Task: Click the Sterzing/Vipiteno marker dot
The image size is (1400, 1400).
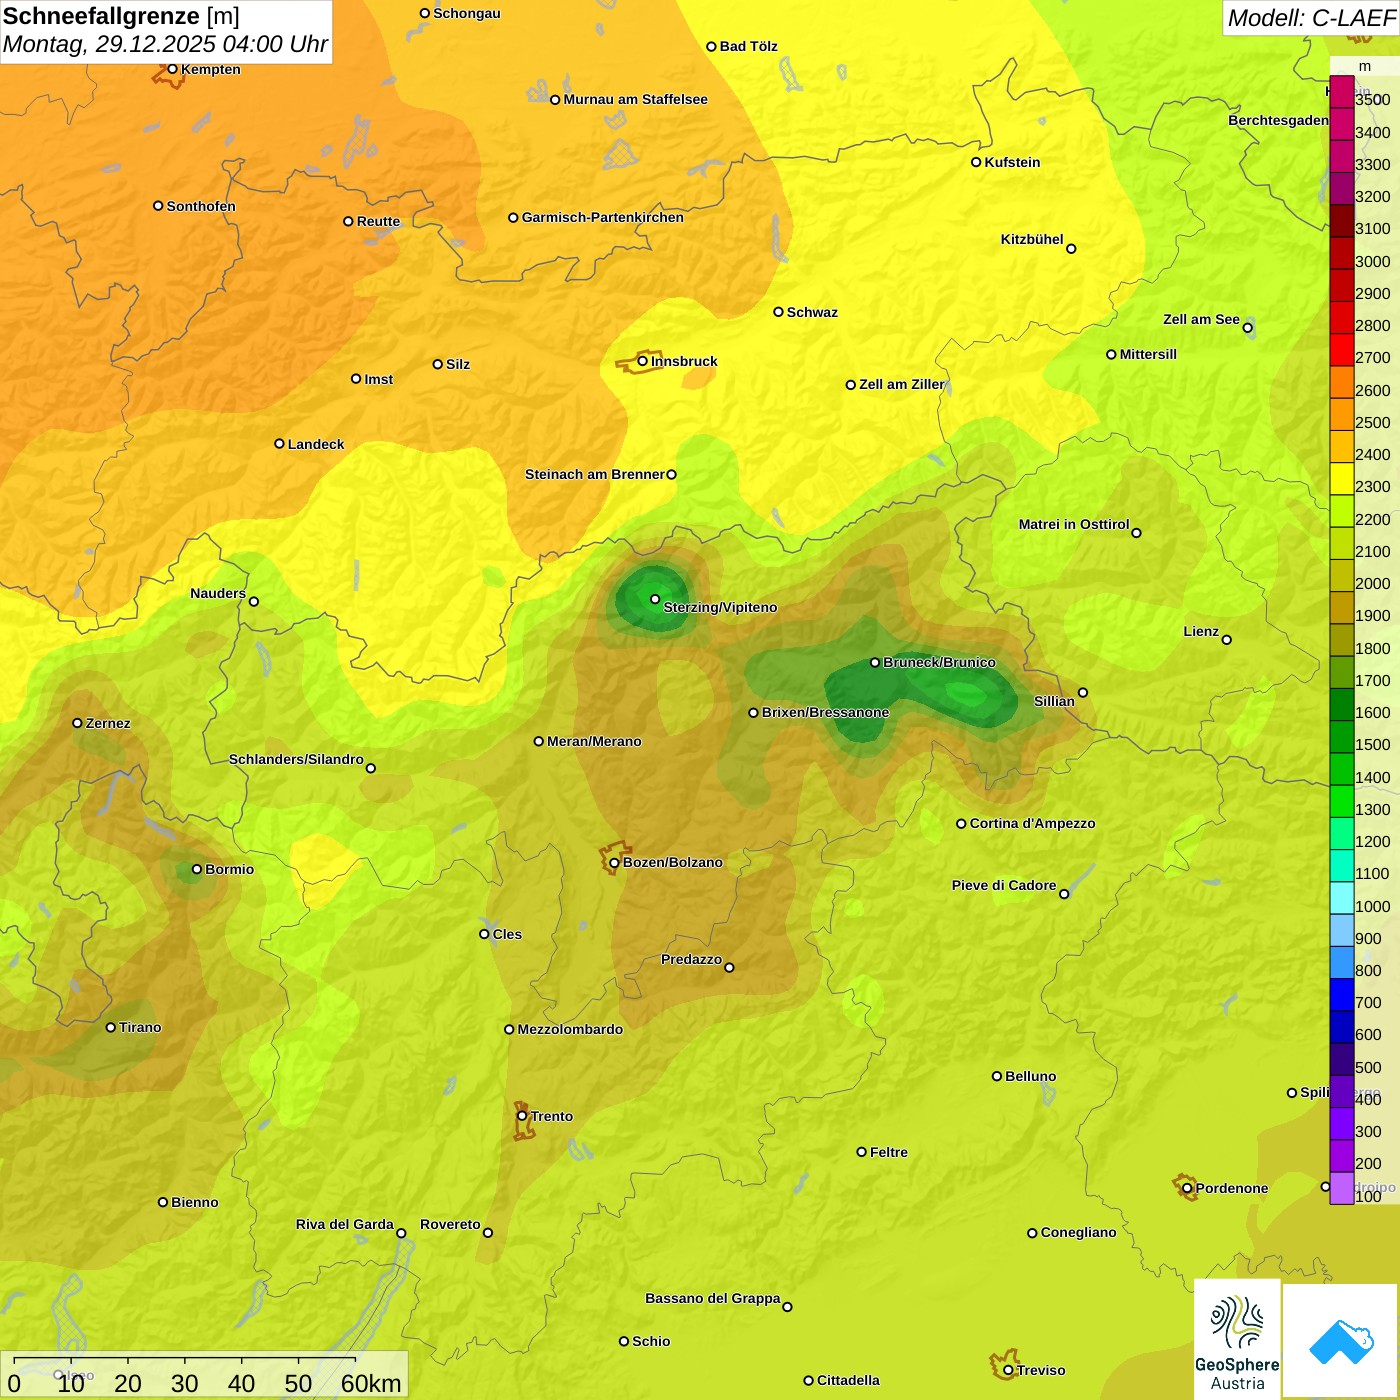Action: tap(655, 599)
